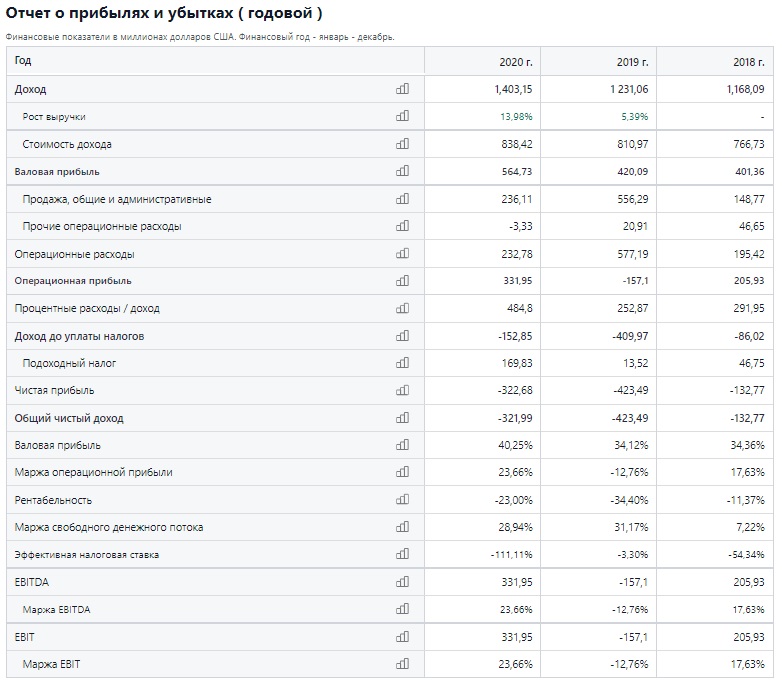Click the tax value 169,83

(517, 363)
